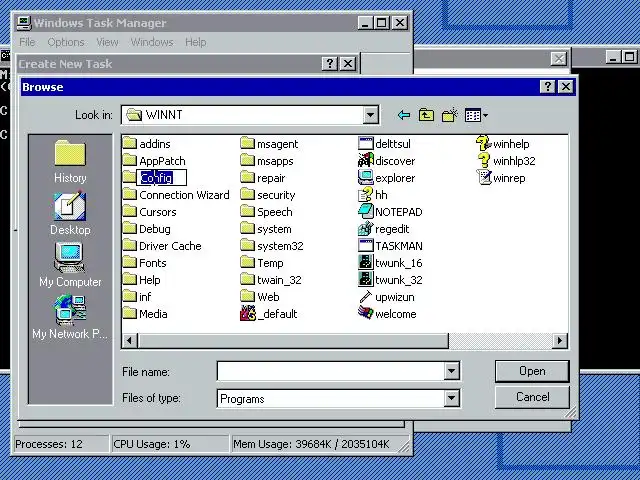
Task: Click the file list right scroll arrow
Action: pos(560,340)
